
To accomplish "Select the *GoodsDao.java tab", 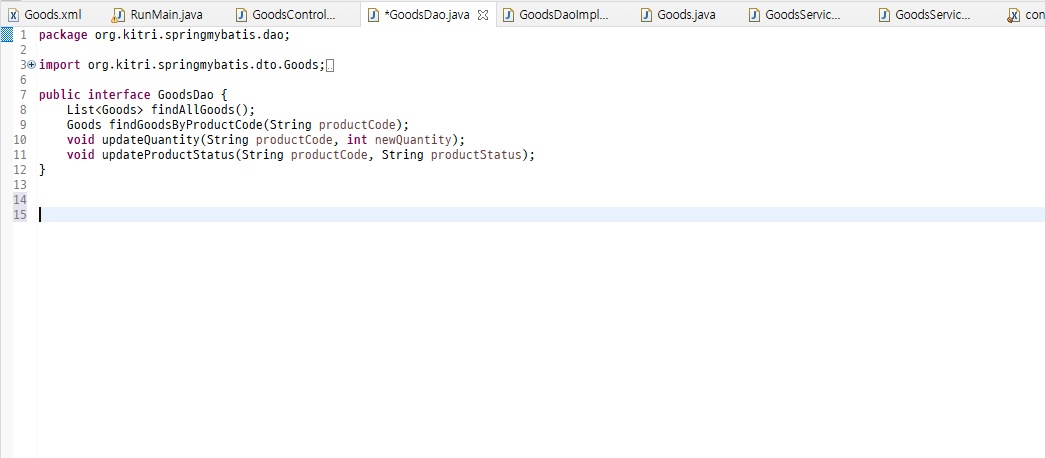I will coord(427,15).
